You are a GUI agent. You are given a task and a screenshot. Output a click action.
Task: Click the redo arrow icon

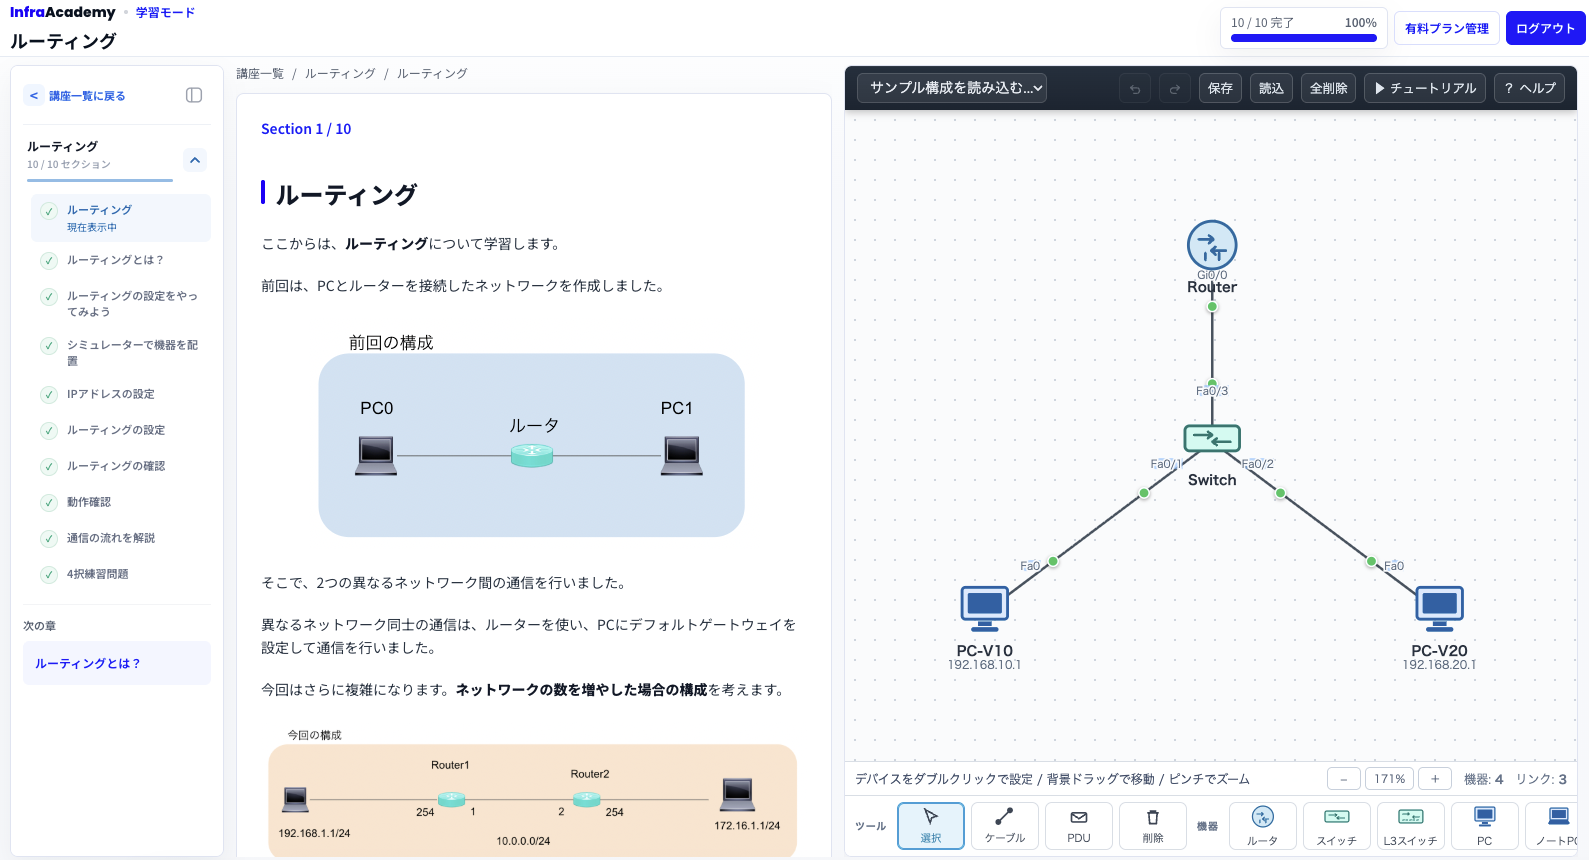1175,88
